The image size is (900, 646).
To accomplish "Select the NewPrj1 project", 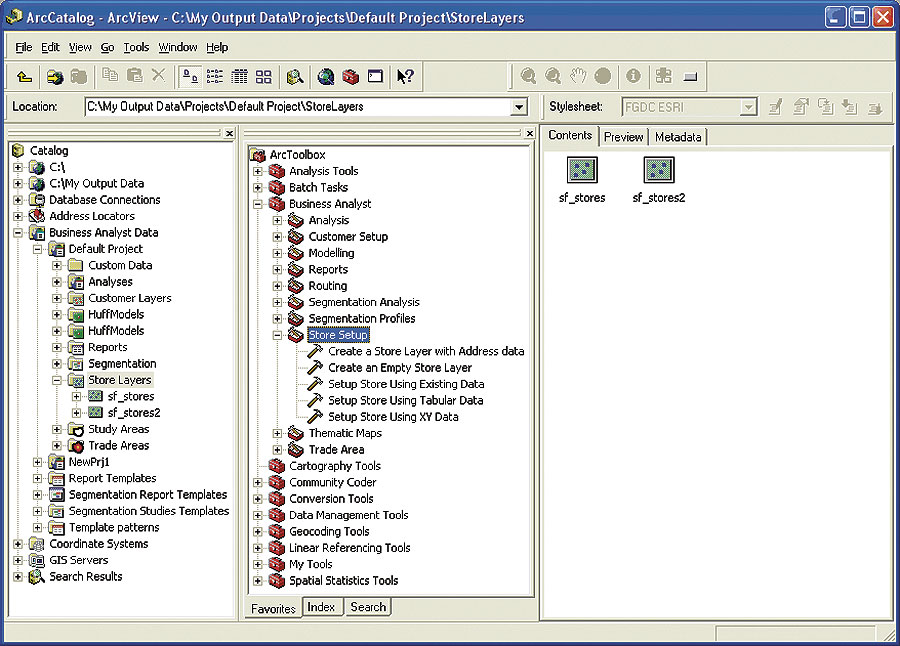I will point(89,462).
